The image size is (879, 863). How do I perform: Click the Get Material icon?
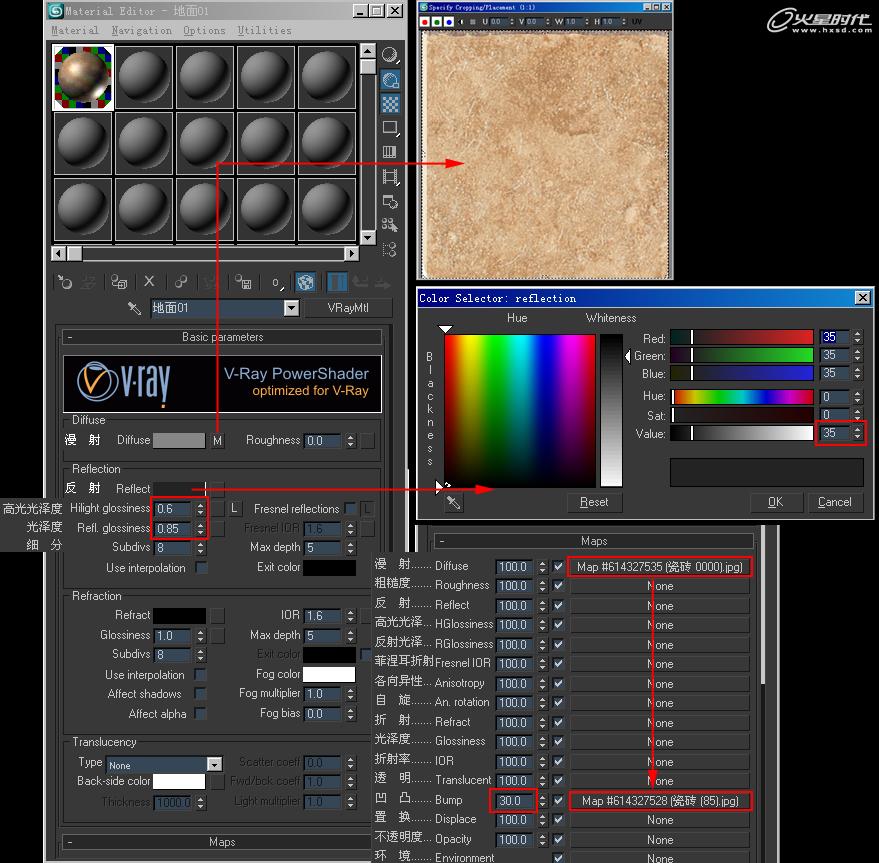(x=64, y=282)
